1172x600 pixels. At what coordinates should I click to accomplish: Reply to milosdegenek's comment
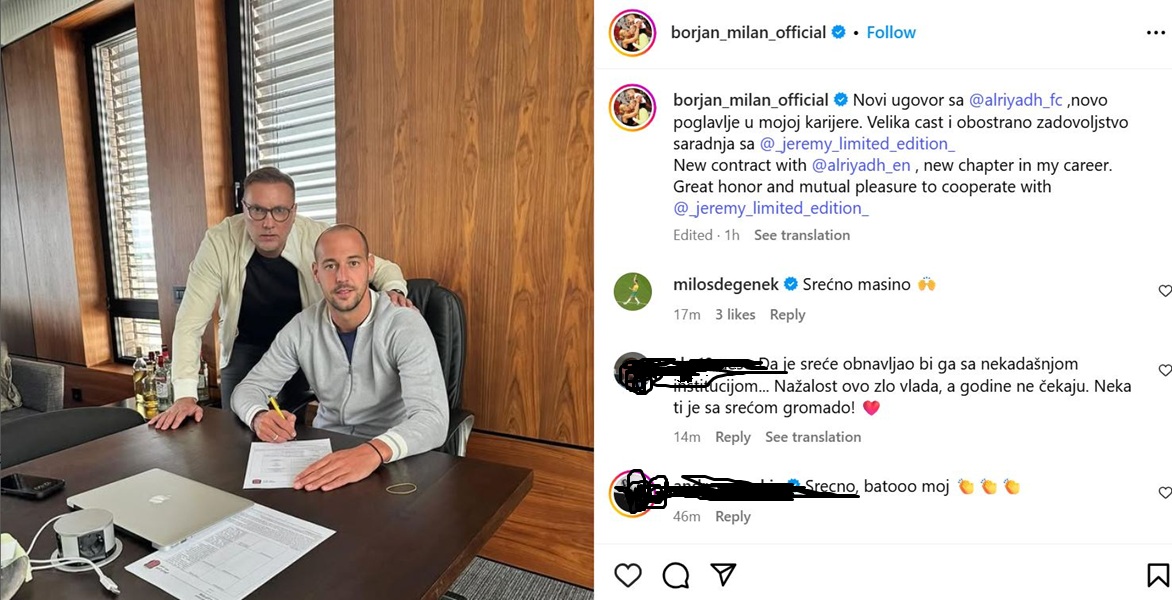click(787, 315)
